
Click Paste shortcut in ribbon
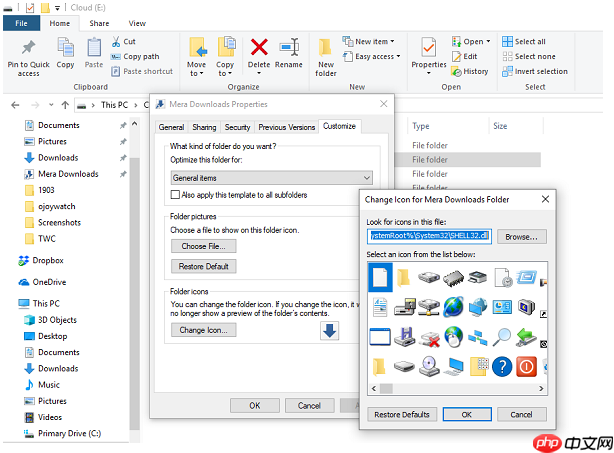(142, 71)
